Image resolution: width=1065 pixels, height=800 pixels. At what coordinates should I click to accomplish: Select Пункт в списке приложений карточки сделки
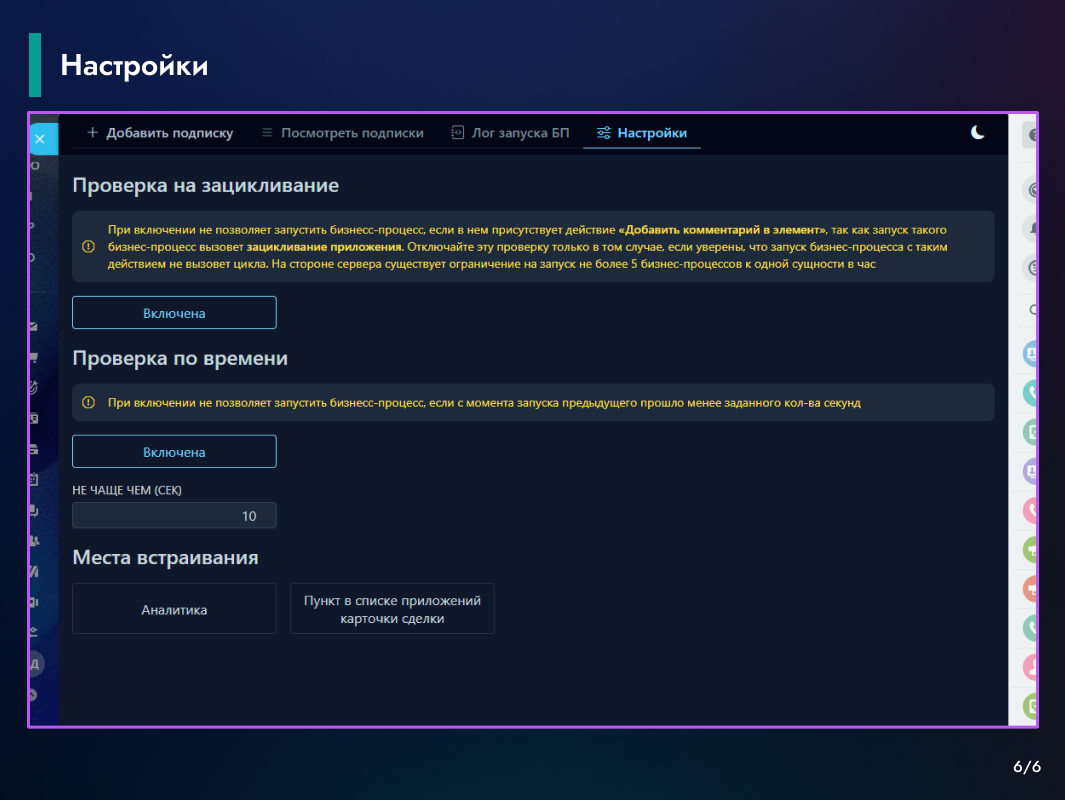(x=392, y=609)
